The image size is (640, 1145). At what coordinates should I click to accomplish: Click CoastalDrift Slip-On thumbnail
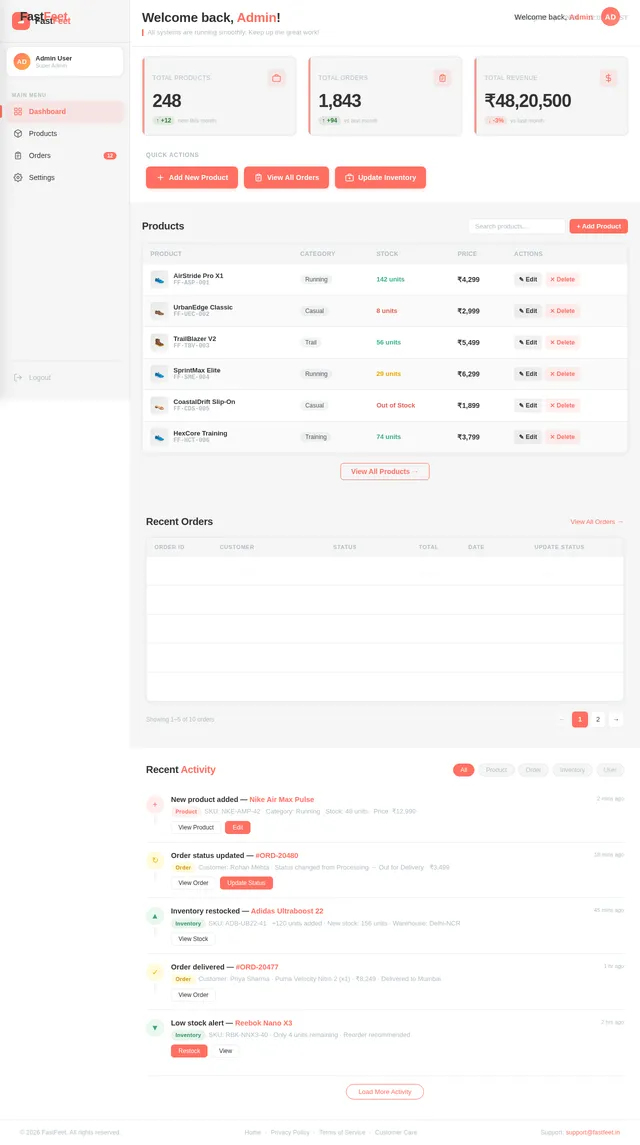(x=159, y=405)
